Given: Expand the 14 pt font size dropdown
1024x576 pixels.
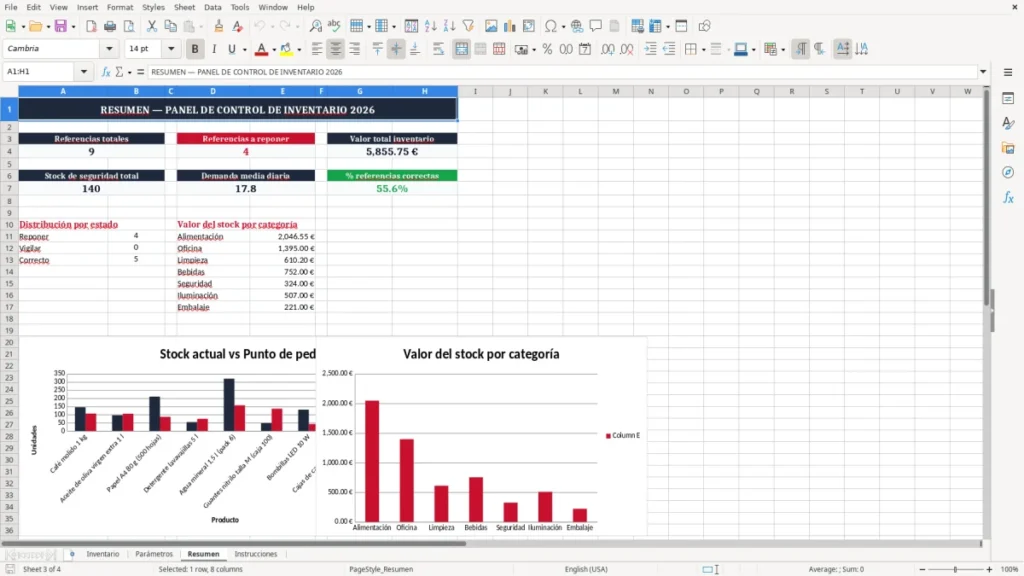Looking at the screenshot, I should pyautogui.click(x=171, y=49).
